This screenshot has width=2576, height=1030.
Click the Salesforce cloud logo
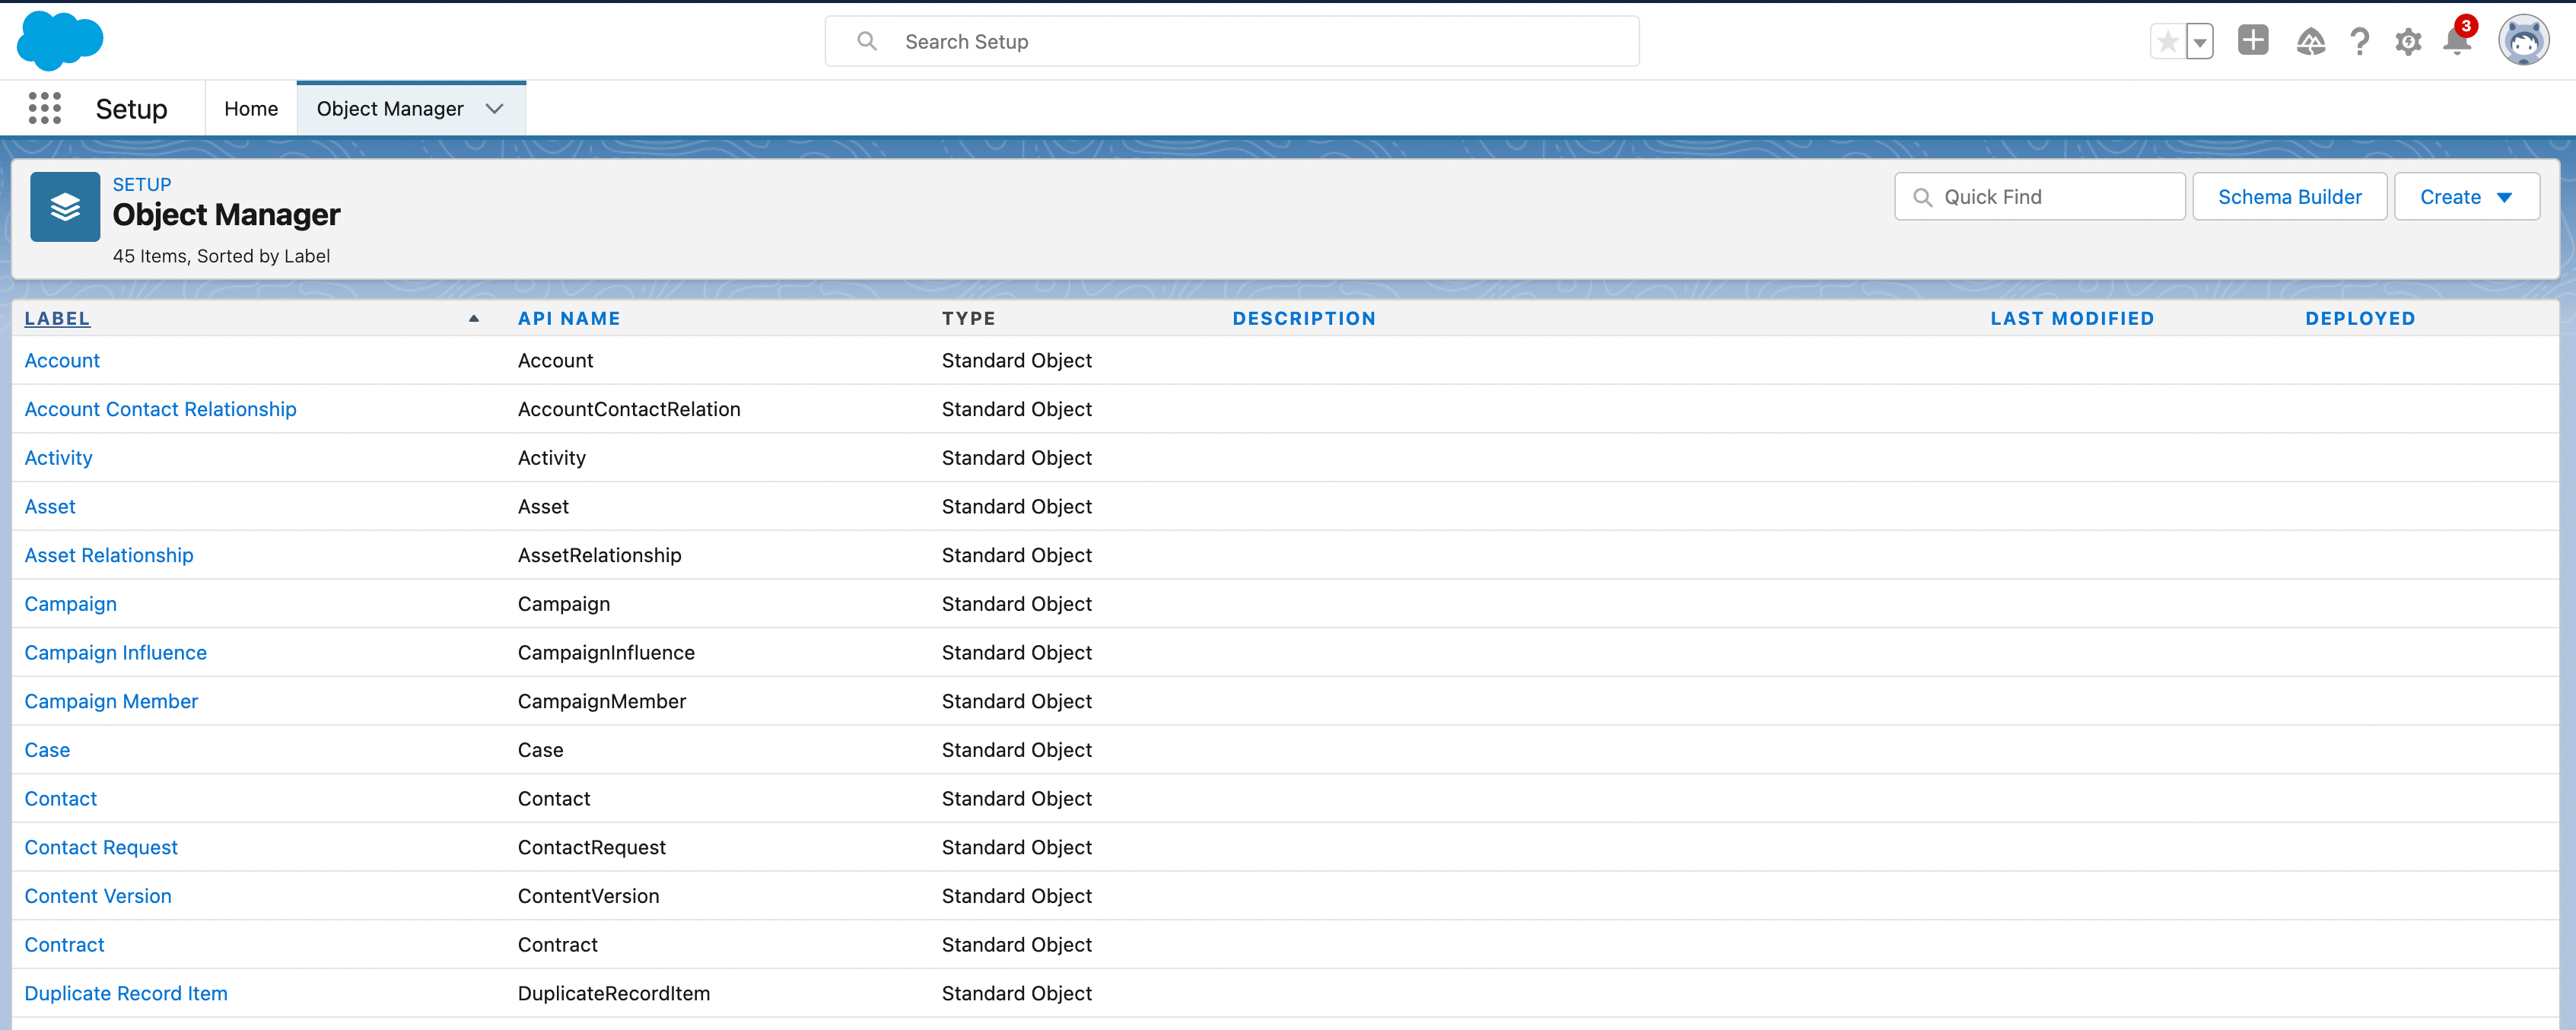[x=60, y=41]
